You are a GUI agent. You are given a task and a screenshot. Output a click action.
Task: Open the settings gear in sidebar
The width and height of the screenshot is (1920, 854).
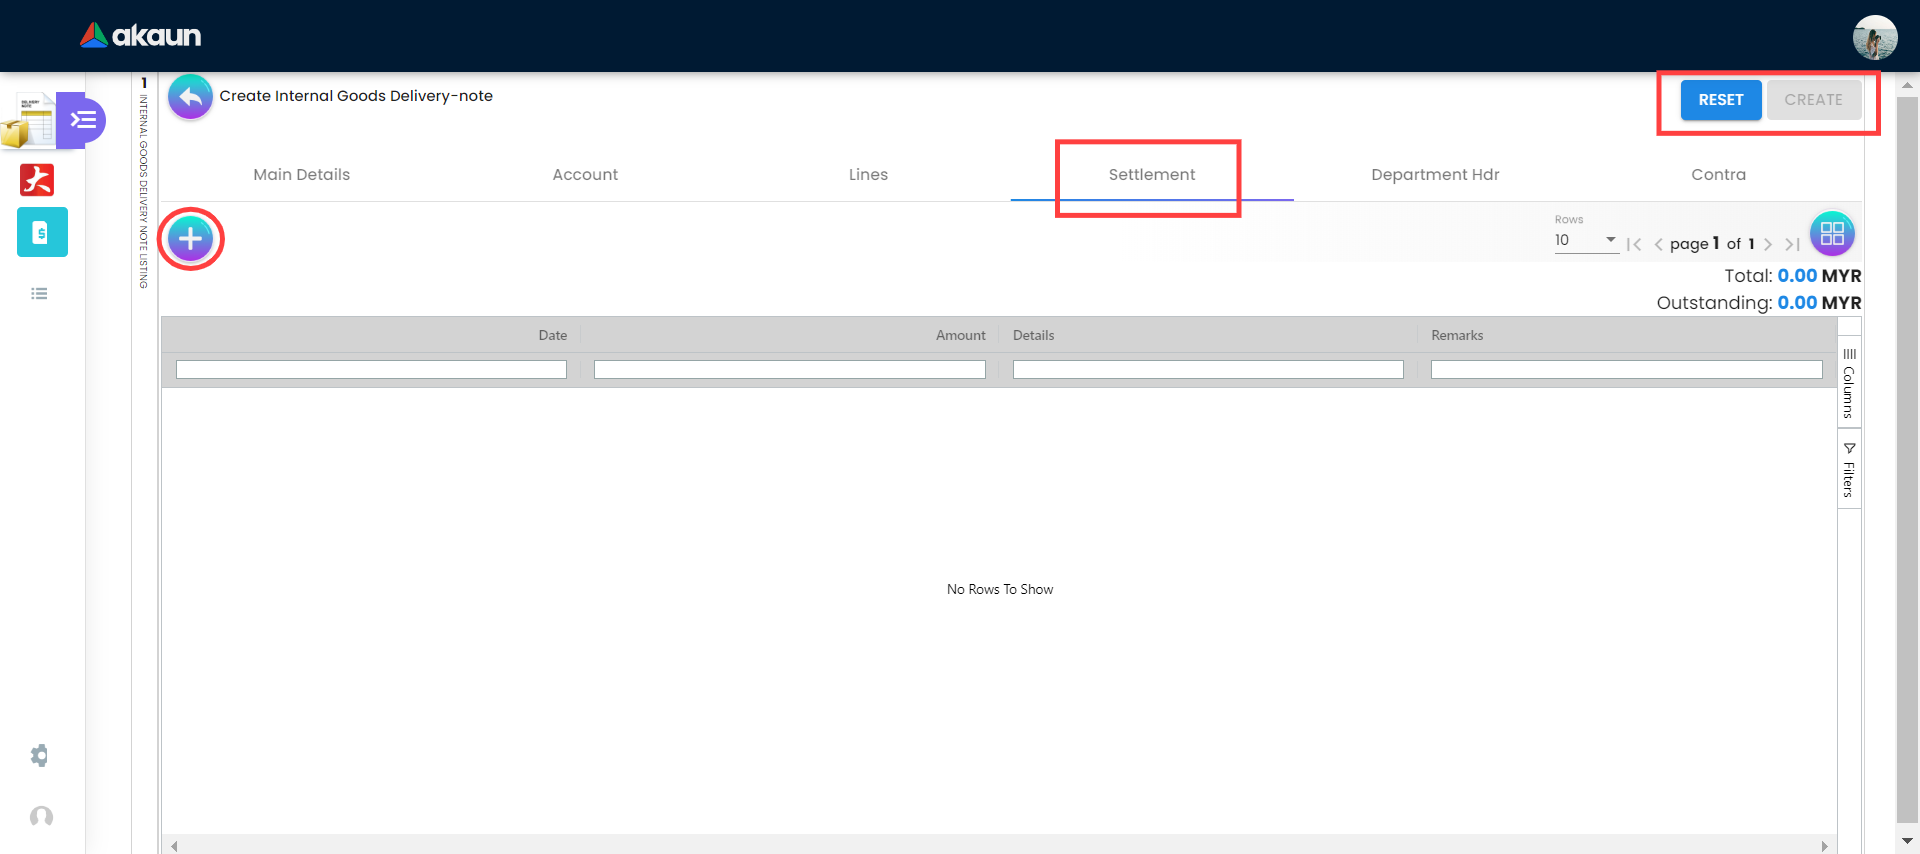pyautogui.click(x=40, y=755)
